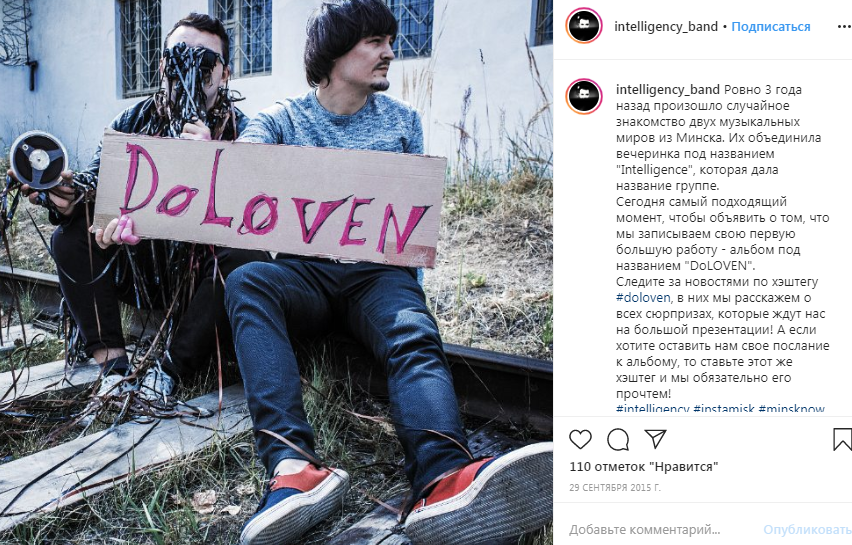Share post via paper plane icon
This screenshot has height=545, width=852.
[x=655, y=439]
